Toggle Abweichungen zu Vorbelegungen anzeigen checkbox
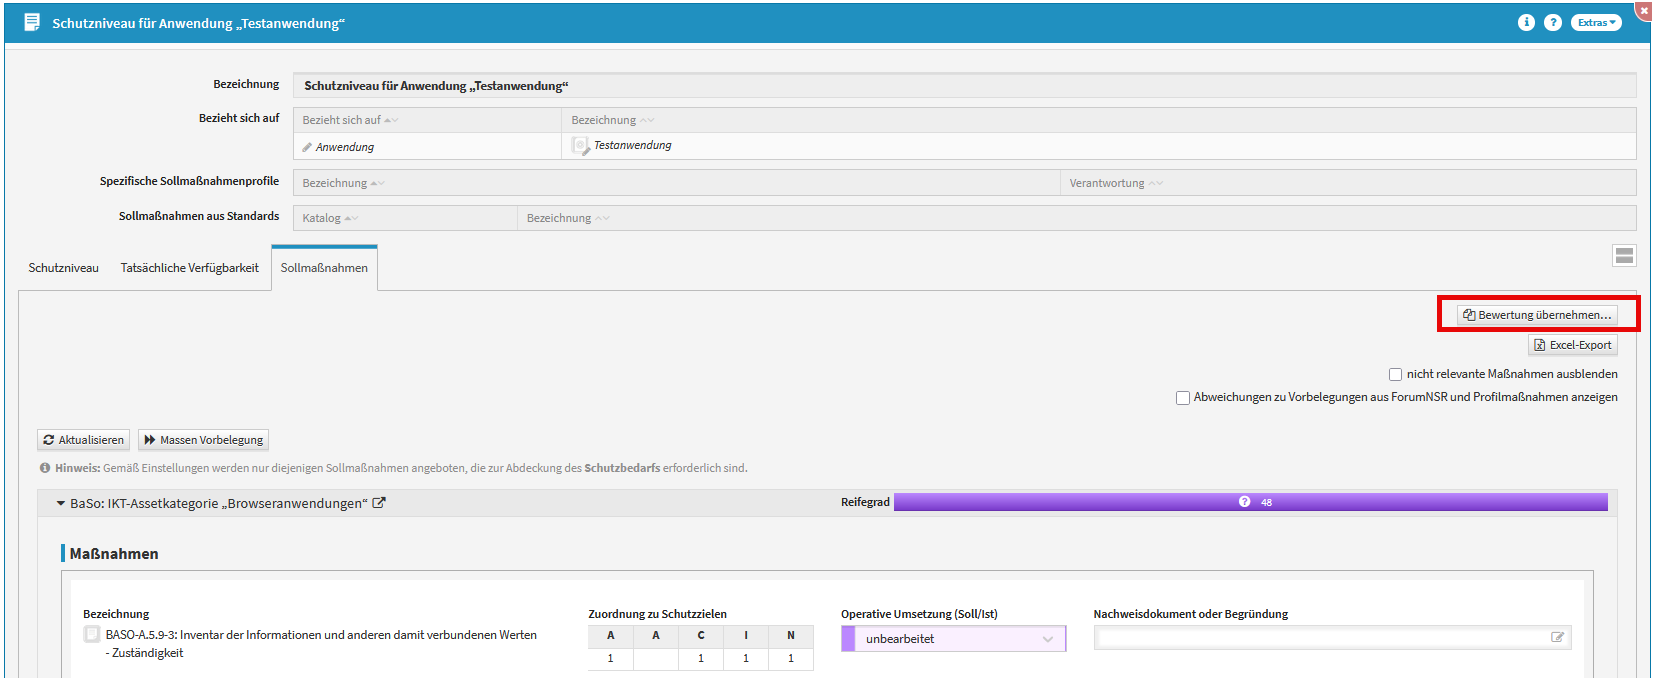The image size is (1656, 678). [1183, 397]
